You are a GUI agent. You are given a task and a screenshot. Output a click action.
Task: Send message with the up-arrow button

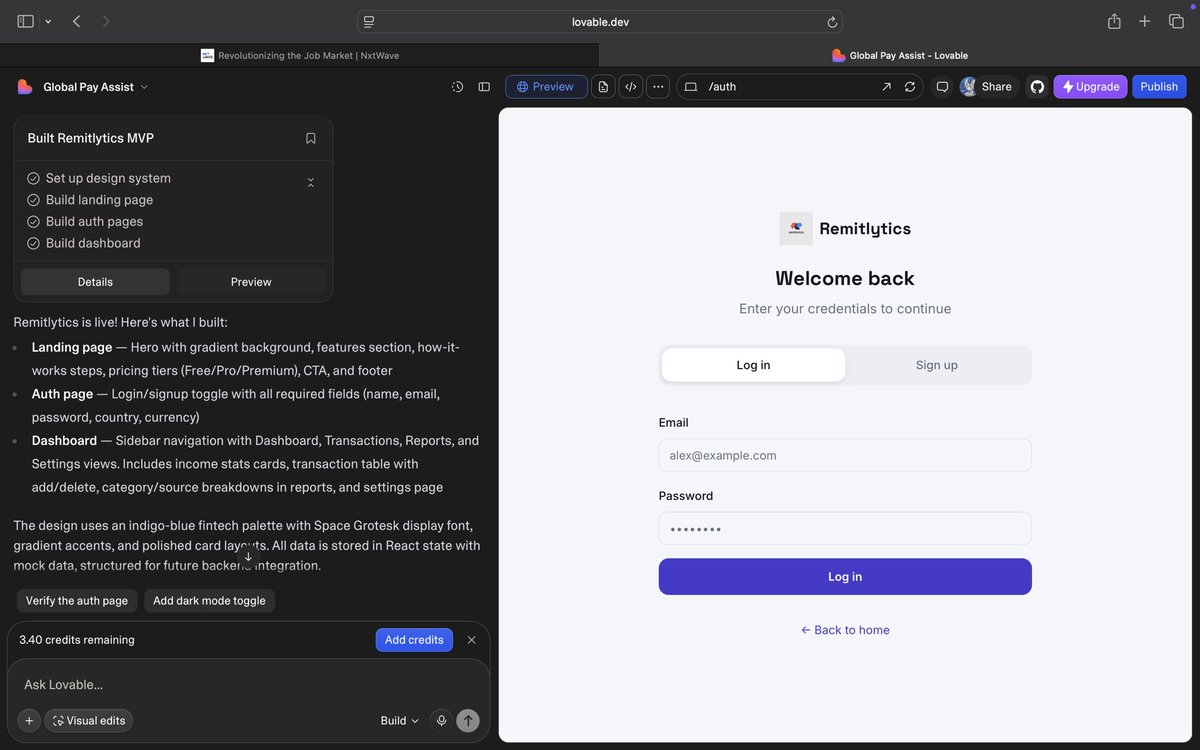coord(468,720)
